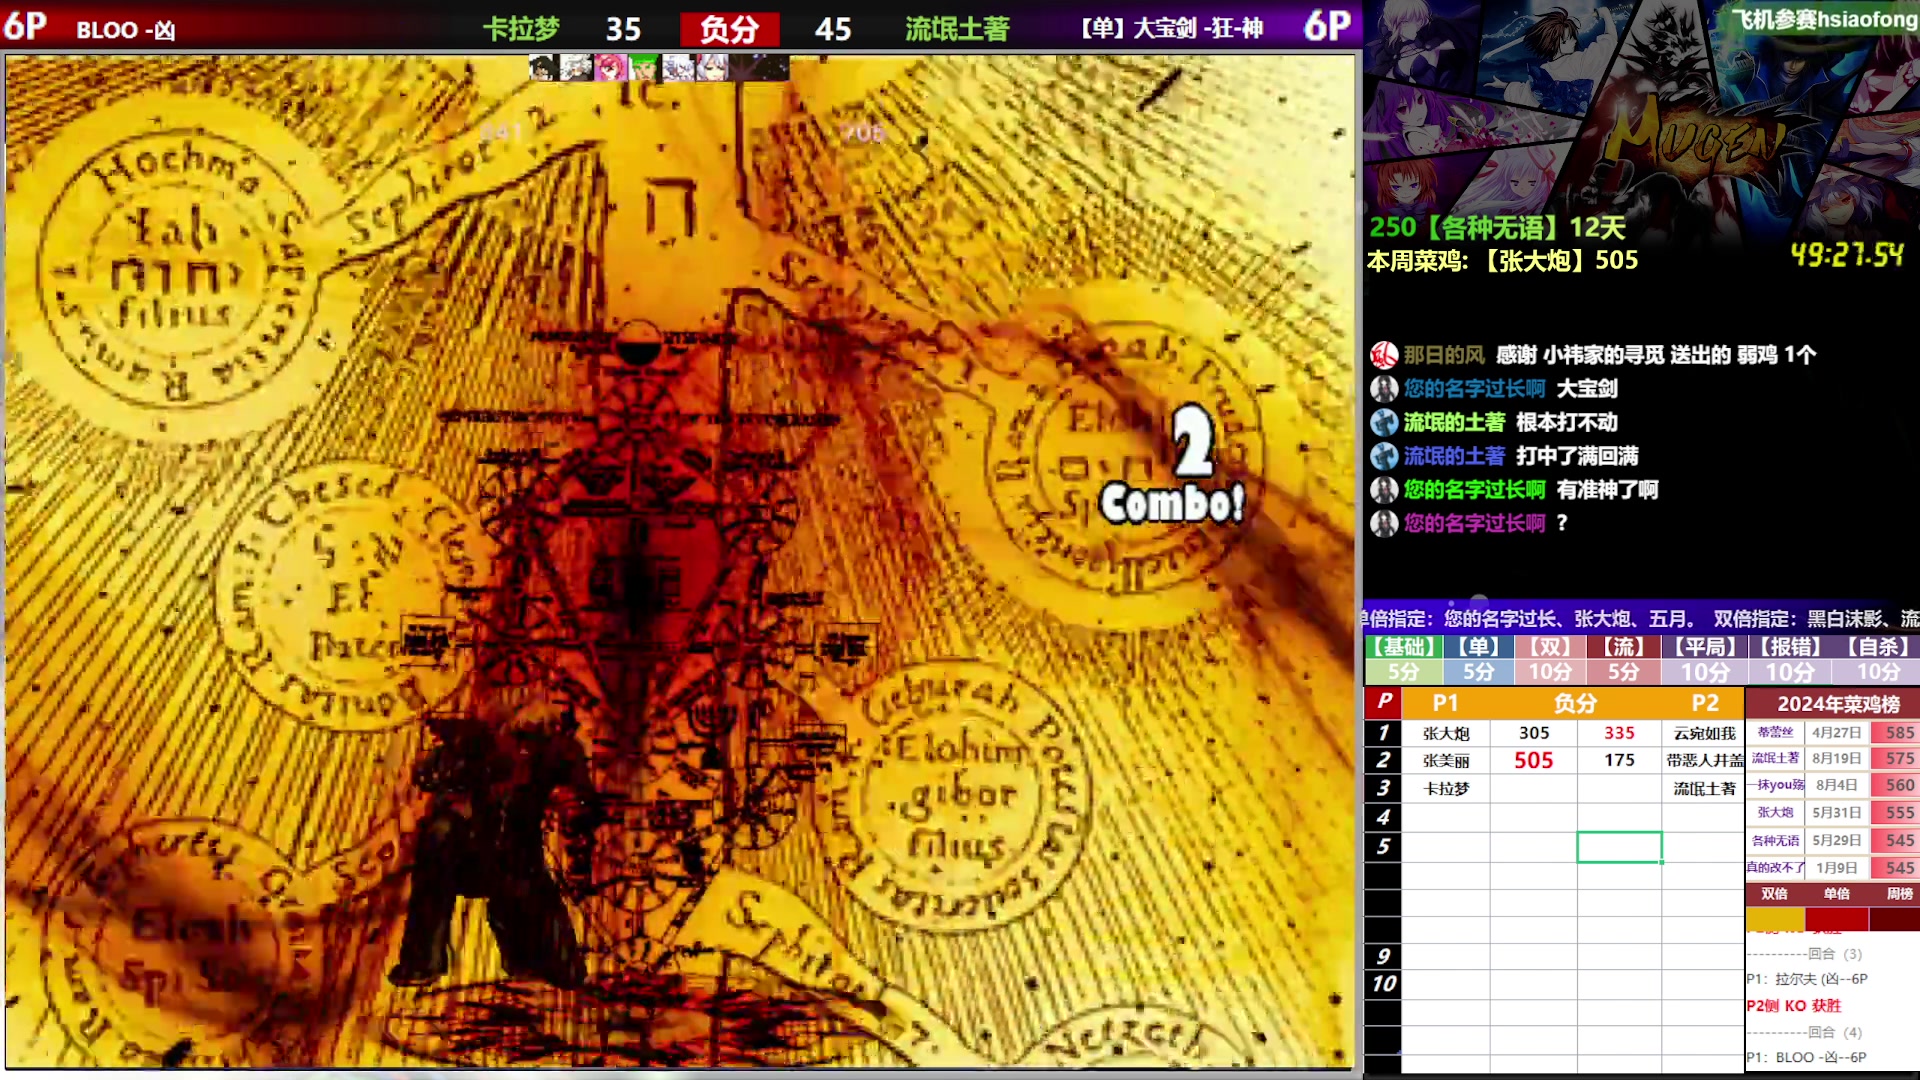Select the 【基础】 score category header
Viewport: 1920px width, 1080px height.
(x=1404, y=647)
